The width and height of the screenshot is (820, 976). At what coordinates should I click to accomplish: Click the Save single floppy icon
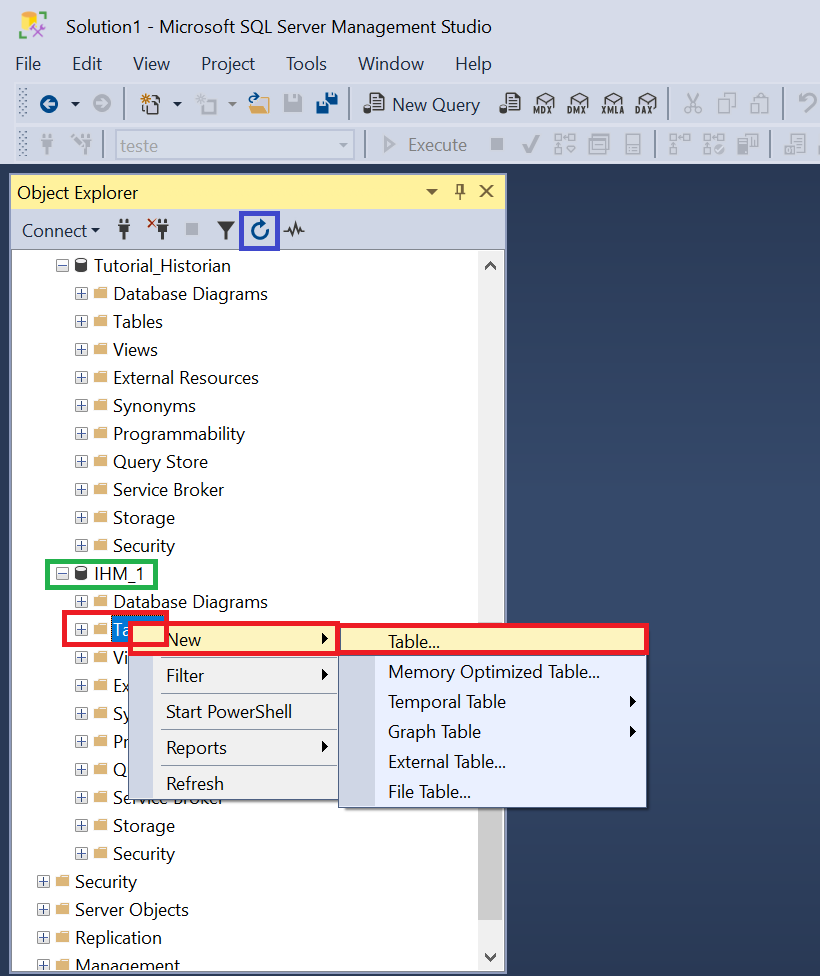(x=293, y=104)
